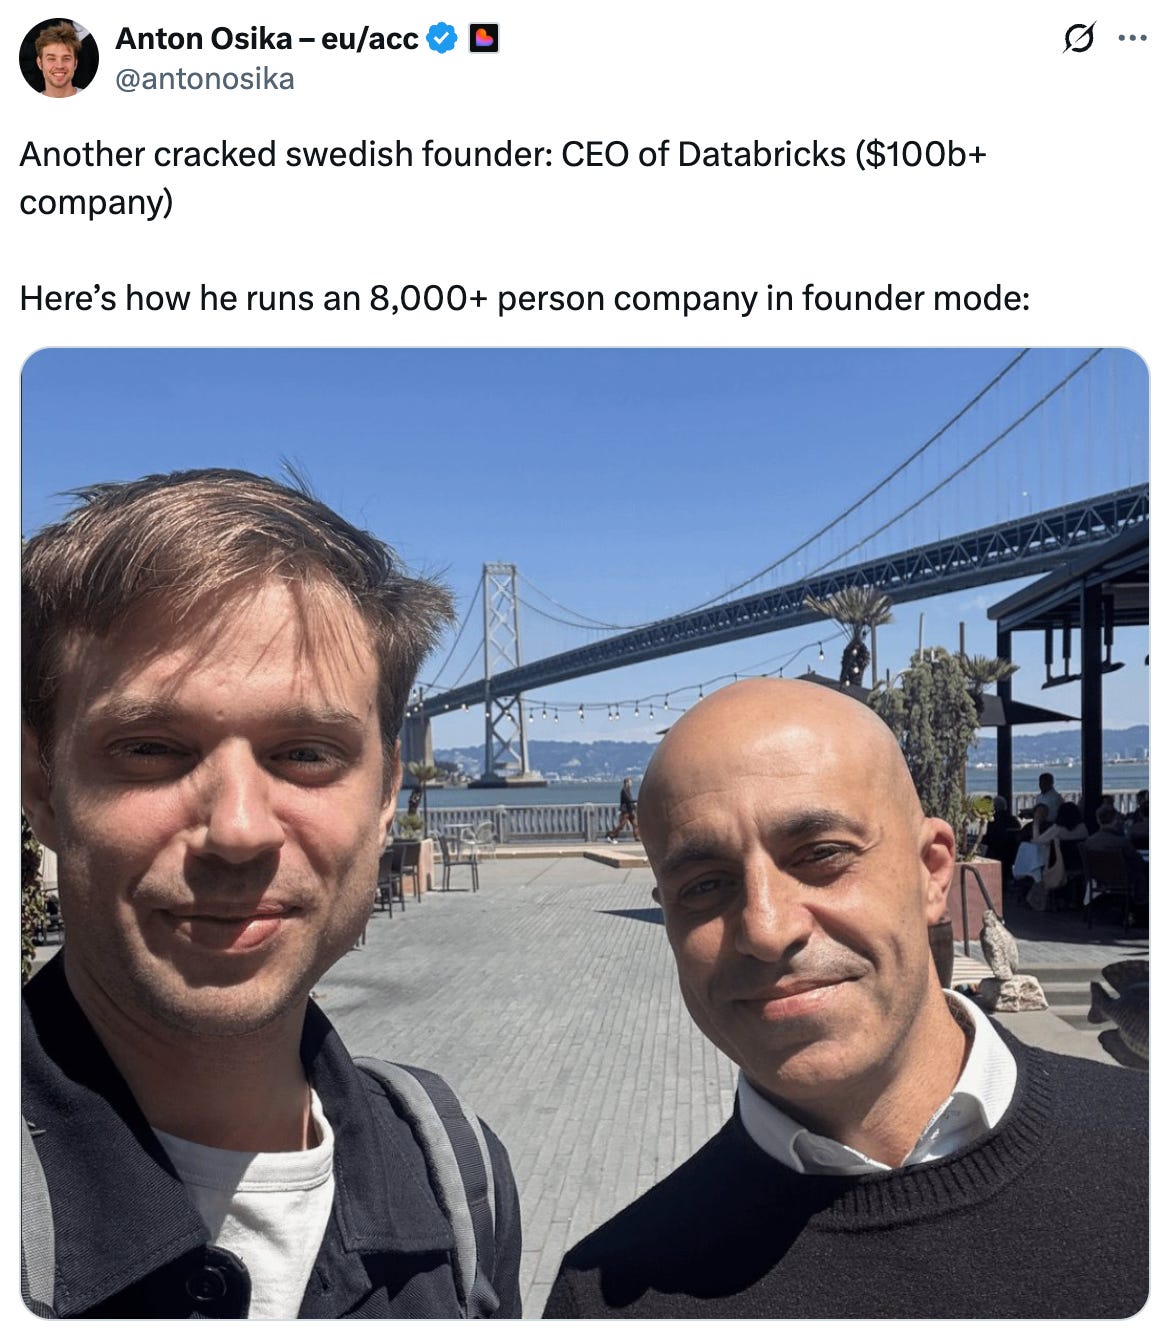The image size is (1162, 1340).
Task: Open Grok explain slashed-circle icon
Action: [1079, 39]
